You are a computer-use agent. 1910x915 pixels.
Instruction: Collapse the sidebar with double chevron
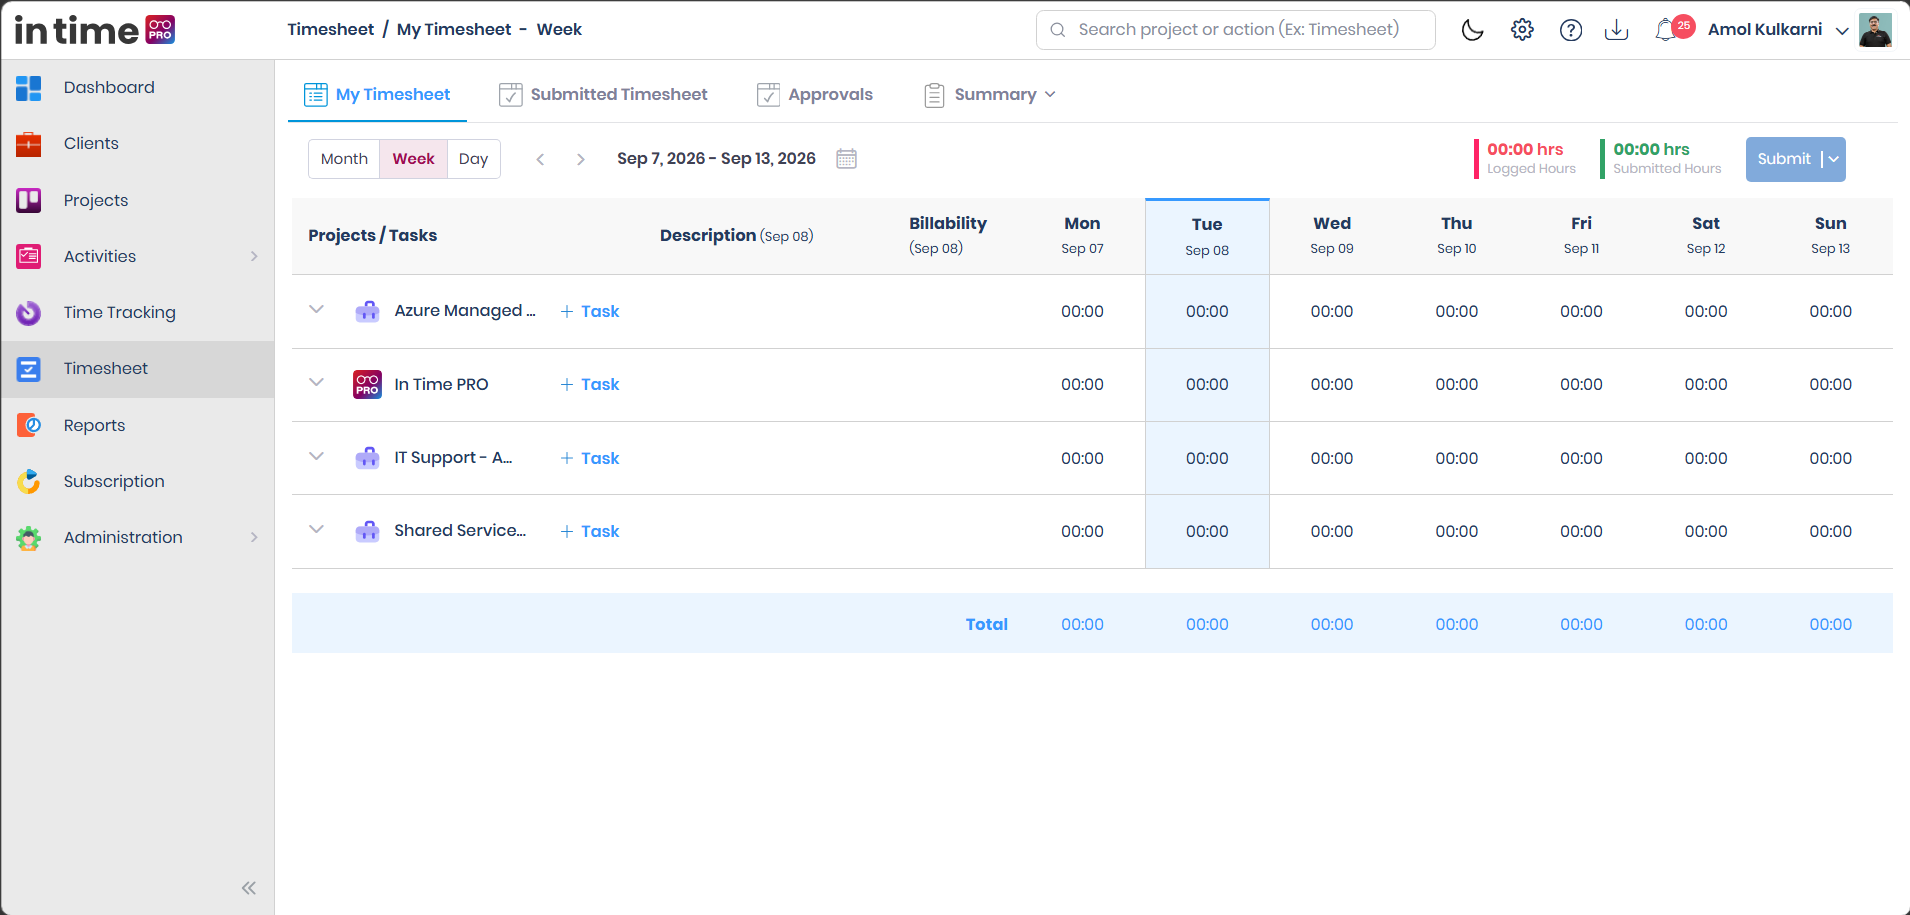coord(249,888)
